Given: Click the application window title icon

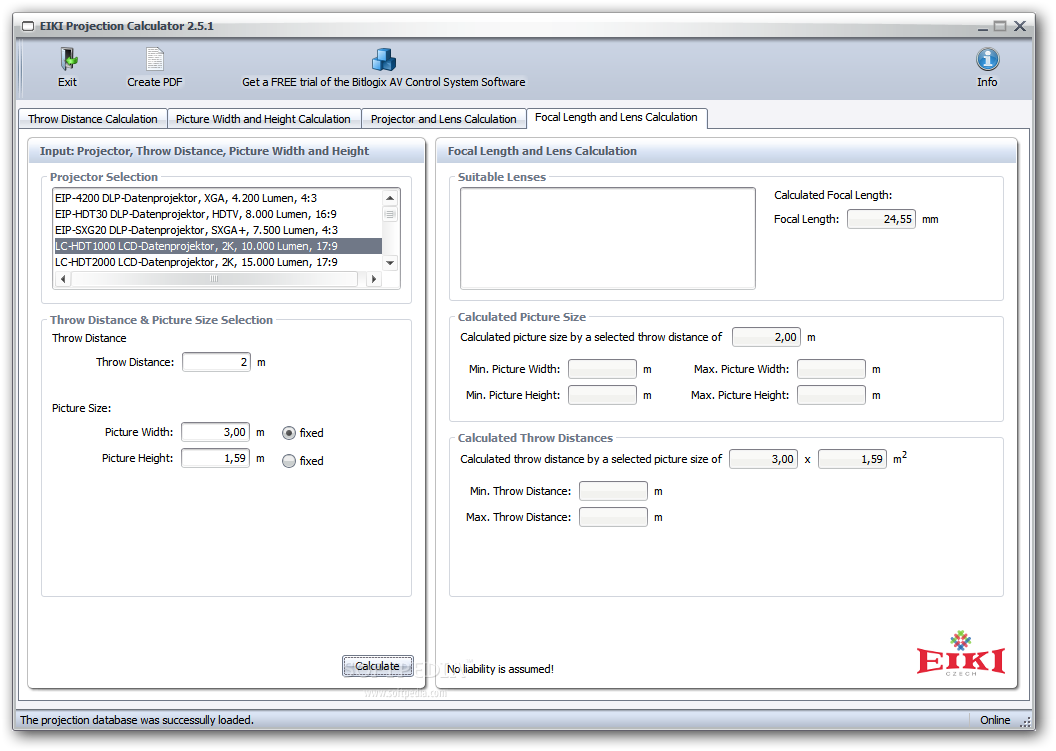Looking at the screenshot, I should 28,26.
